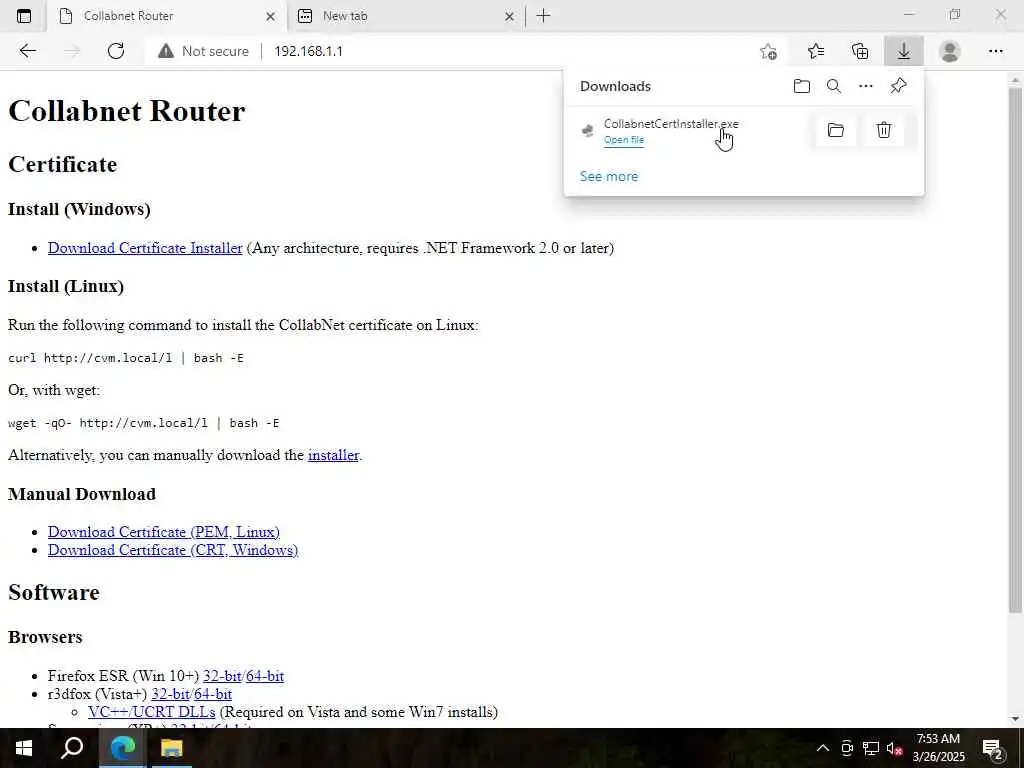Click the curl http://cvm.local/l command text

[x=125, y=358]
